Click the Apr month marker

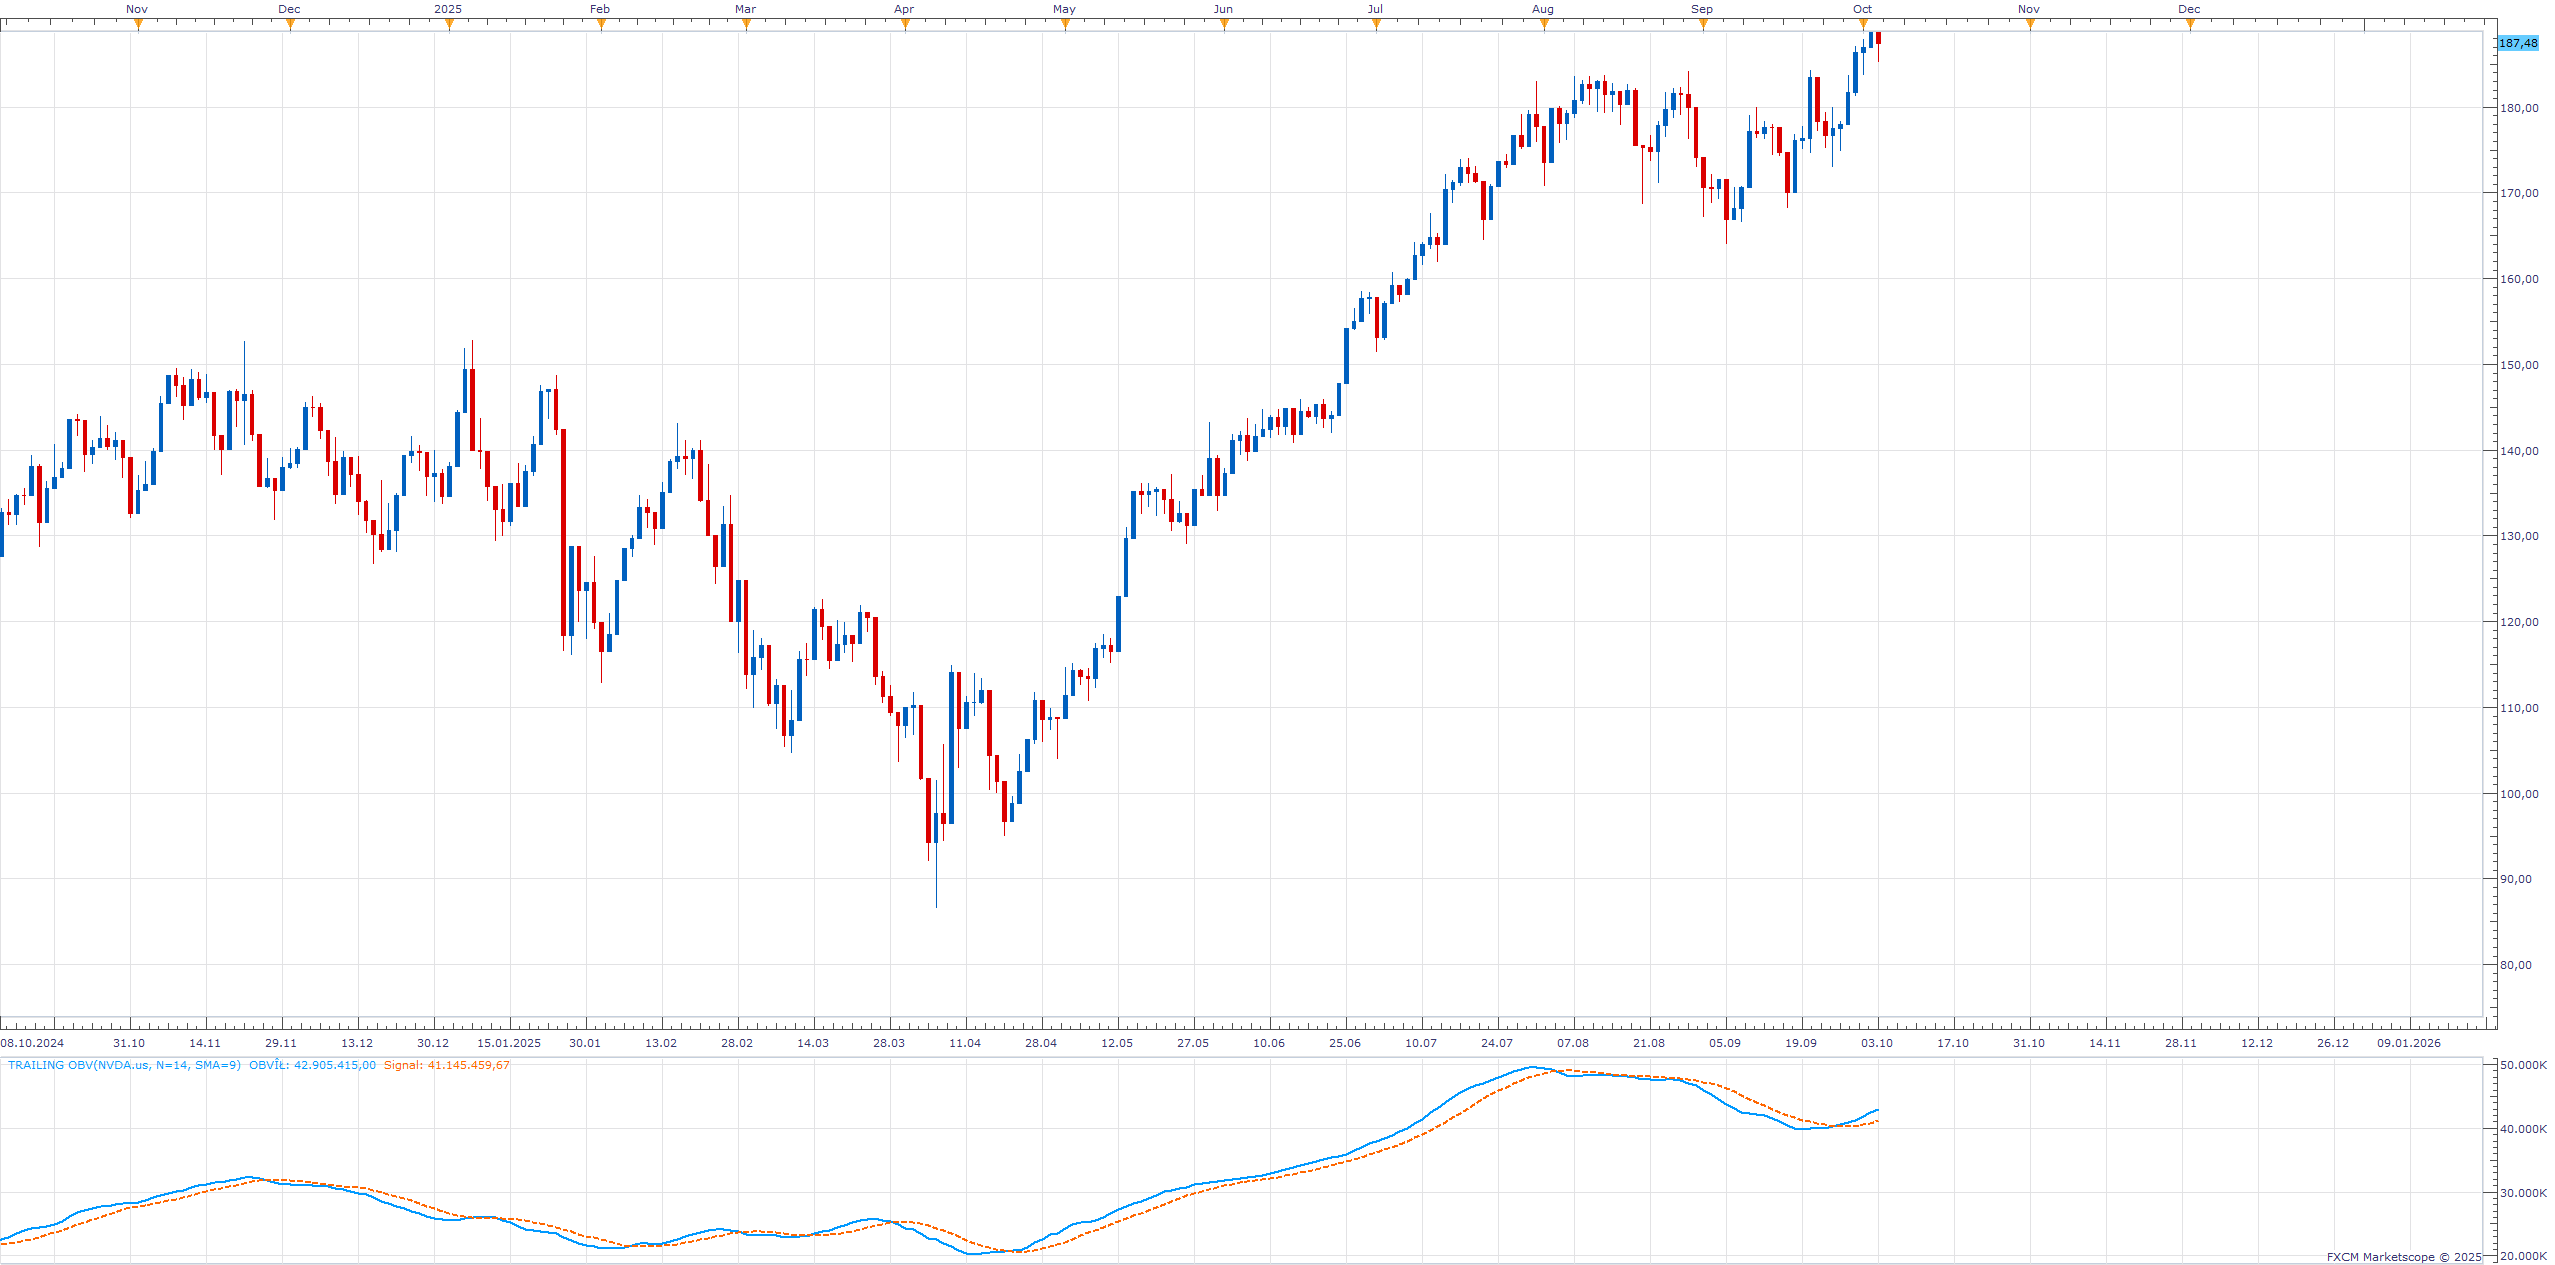point(904,9)
